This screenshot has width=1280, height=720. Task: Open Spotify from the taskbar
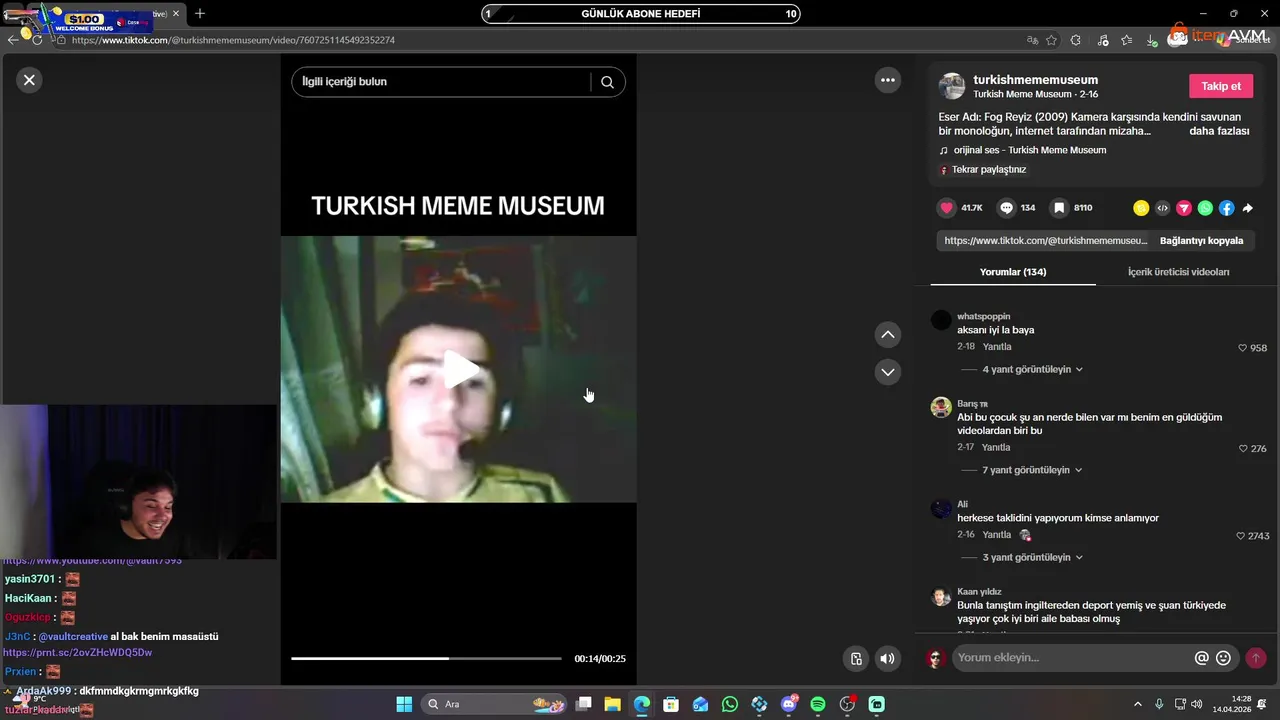coord(818,704)
